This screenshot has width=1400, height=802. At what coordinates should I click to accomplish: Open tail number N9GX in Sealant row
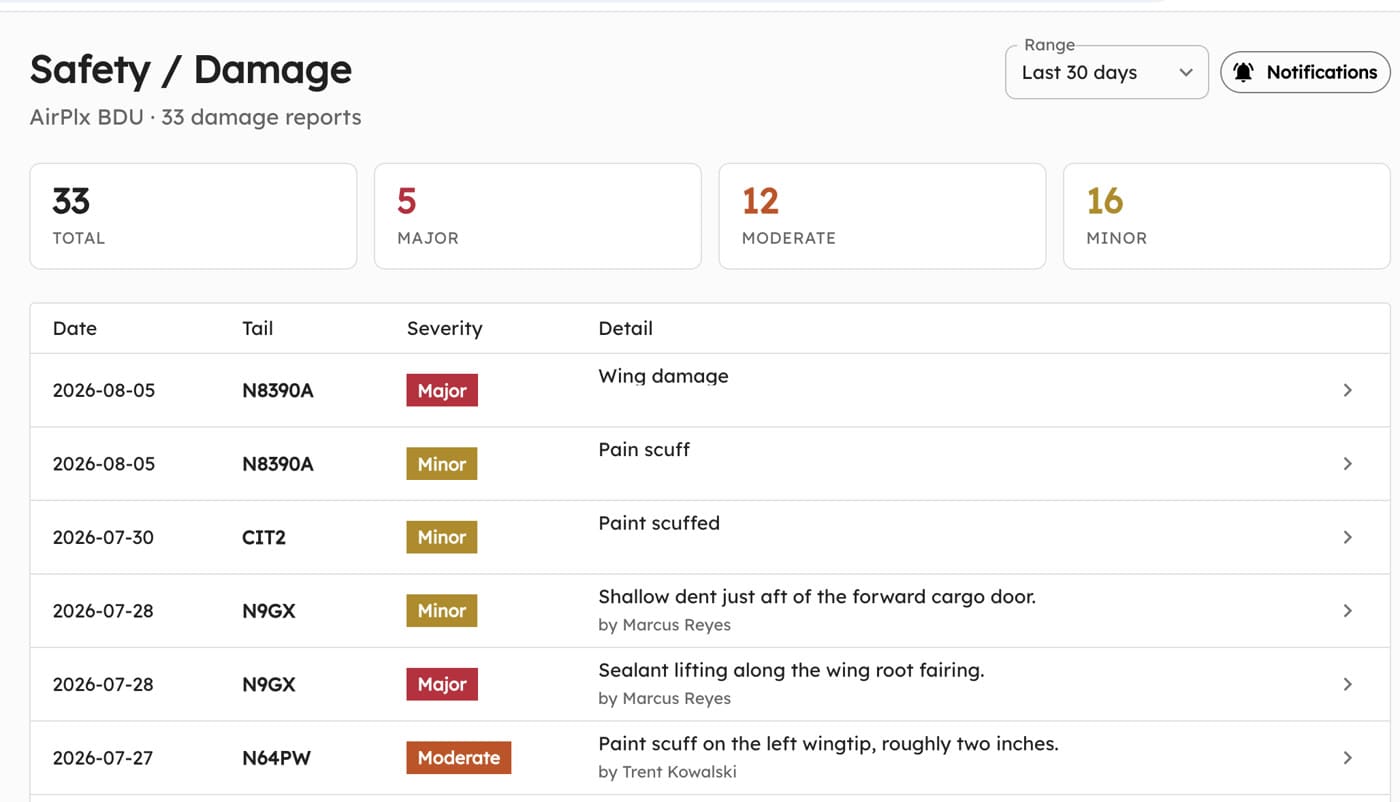pyautogui.click(x=269, y=684)
